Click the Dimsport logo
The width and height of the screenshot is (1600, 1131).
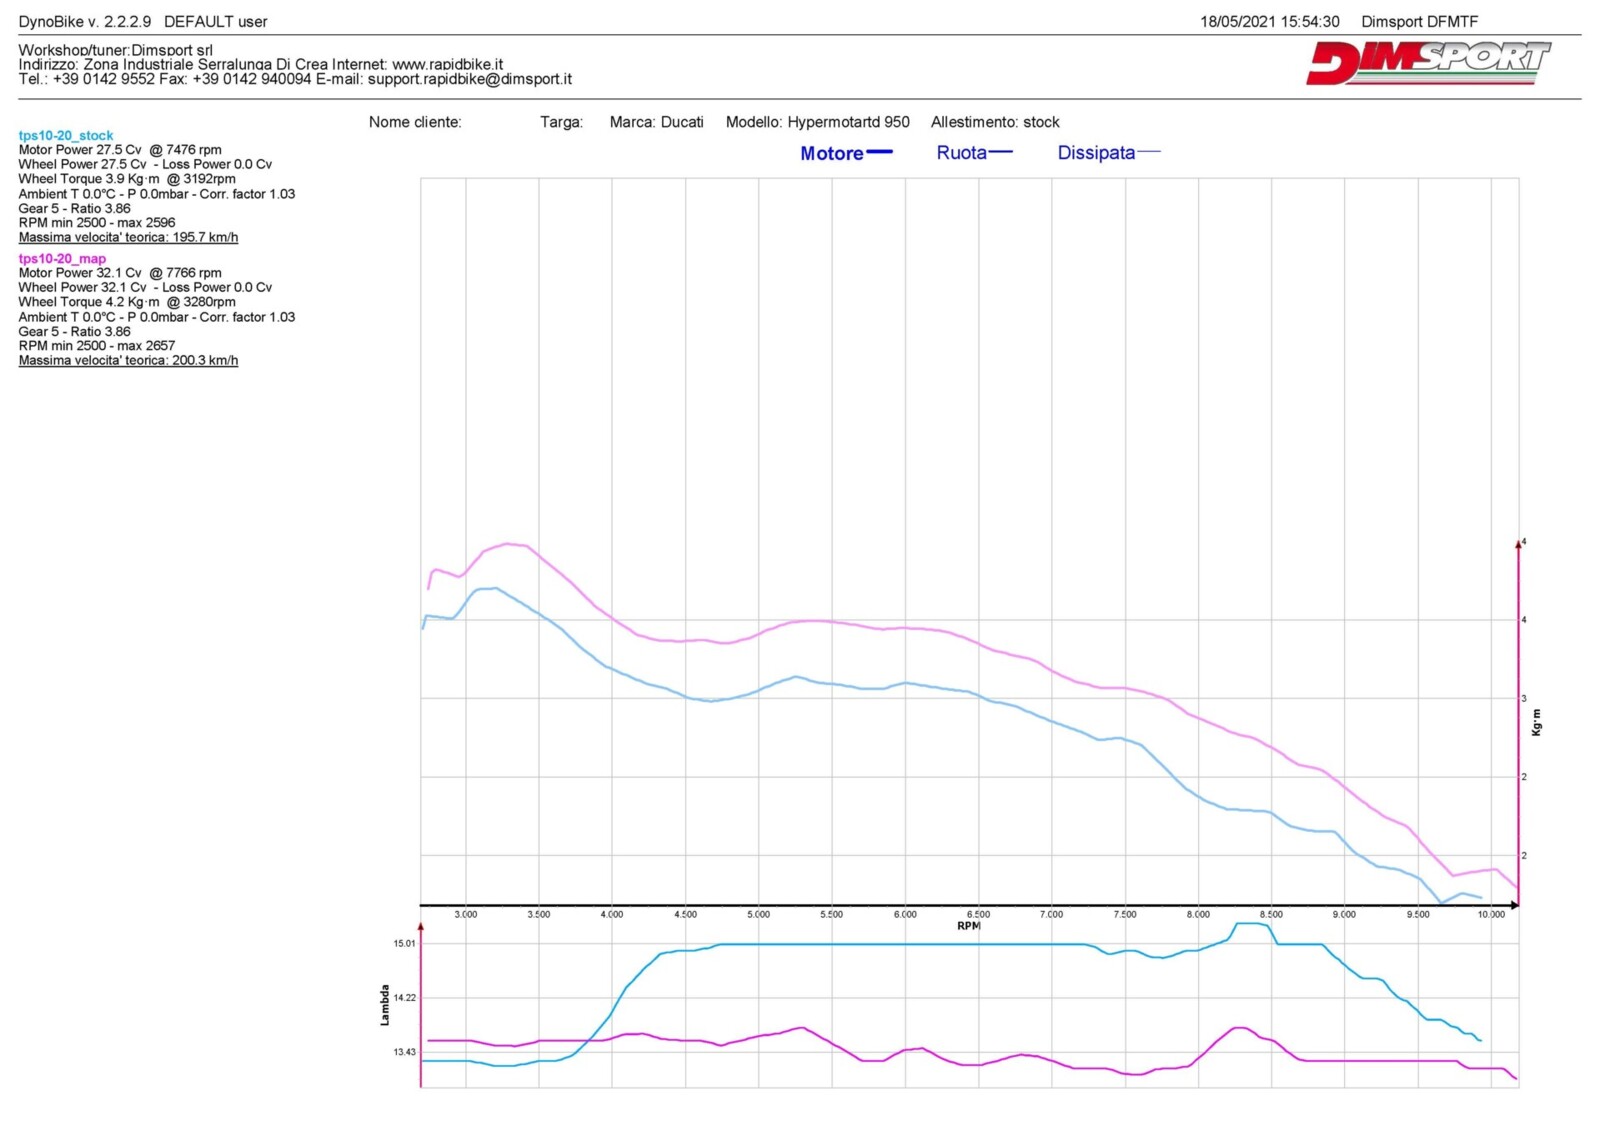coord(1427,63)
